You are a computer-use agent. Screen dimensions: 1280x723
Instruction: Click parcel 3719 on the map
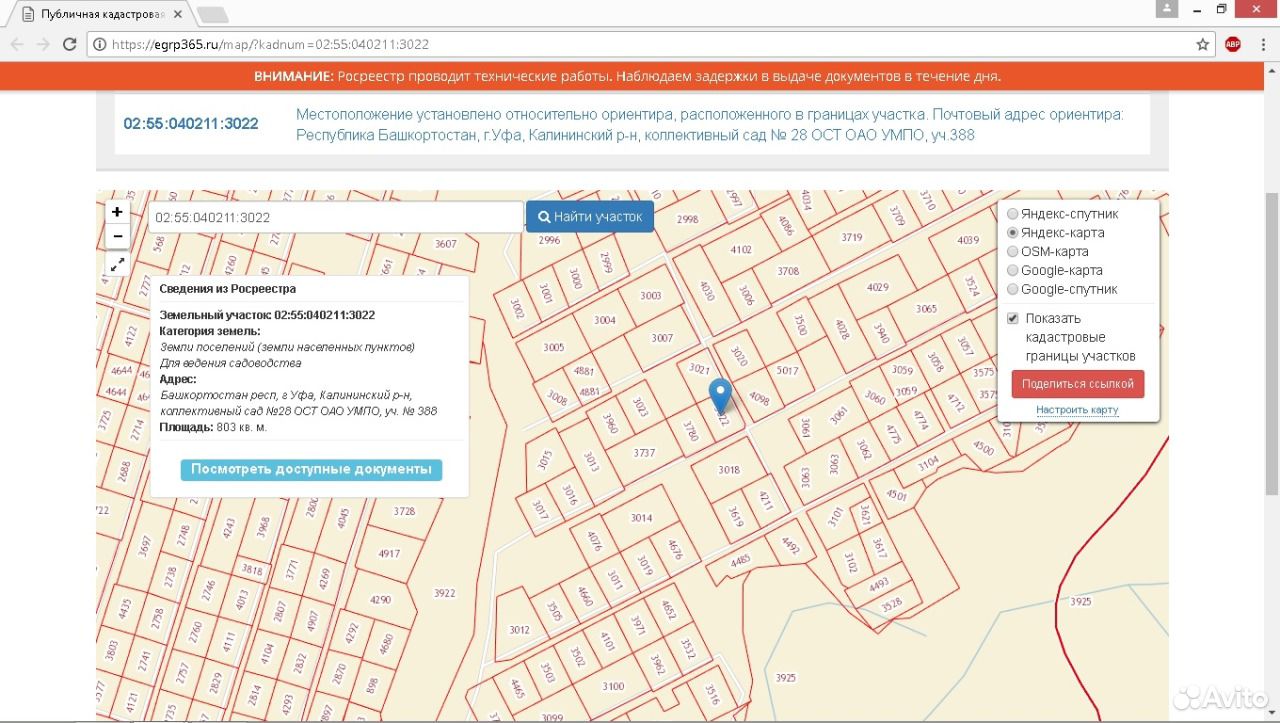[x=852, y=237]
